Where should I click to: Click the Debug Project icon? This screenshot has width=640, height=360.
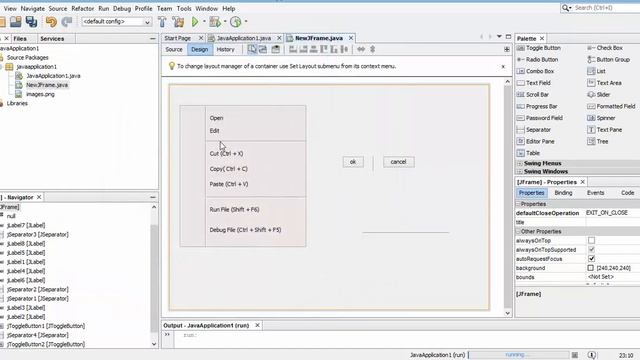coord(214,22)
